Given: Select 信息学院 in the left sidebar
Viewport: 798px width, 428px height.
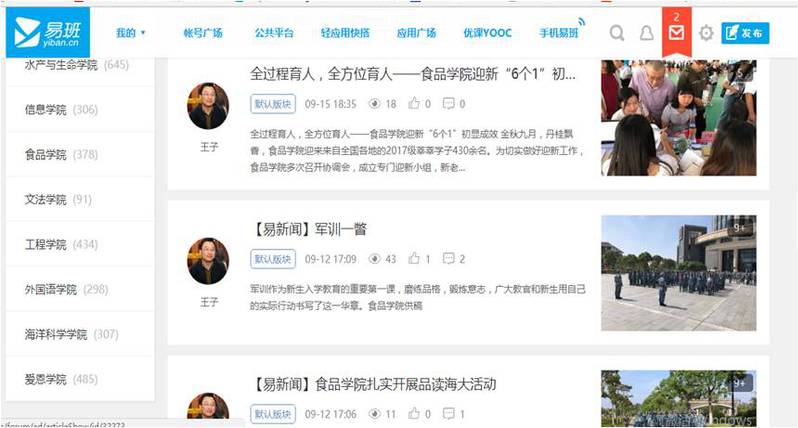Looking at the screenshot, I should [x=46, y=110].
